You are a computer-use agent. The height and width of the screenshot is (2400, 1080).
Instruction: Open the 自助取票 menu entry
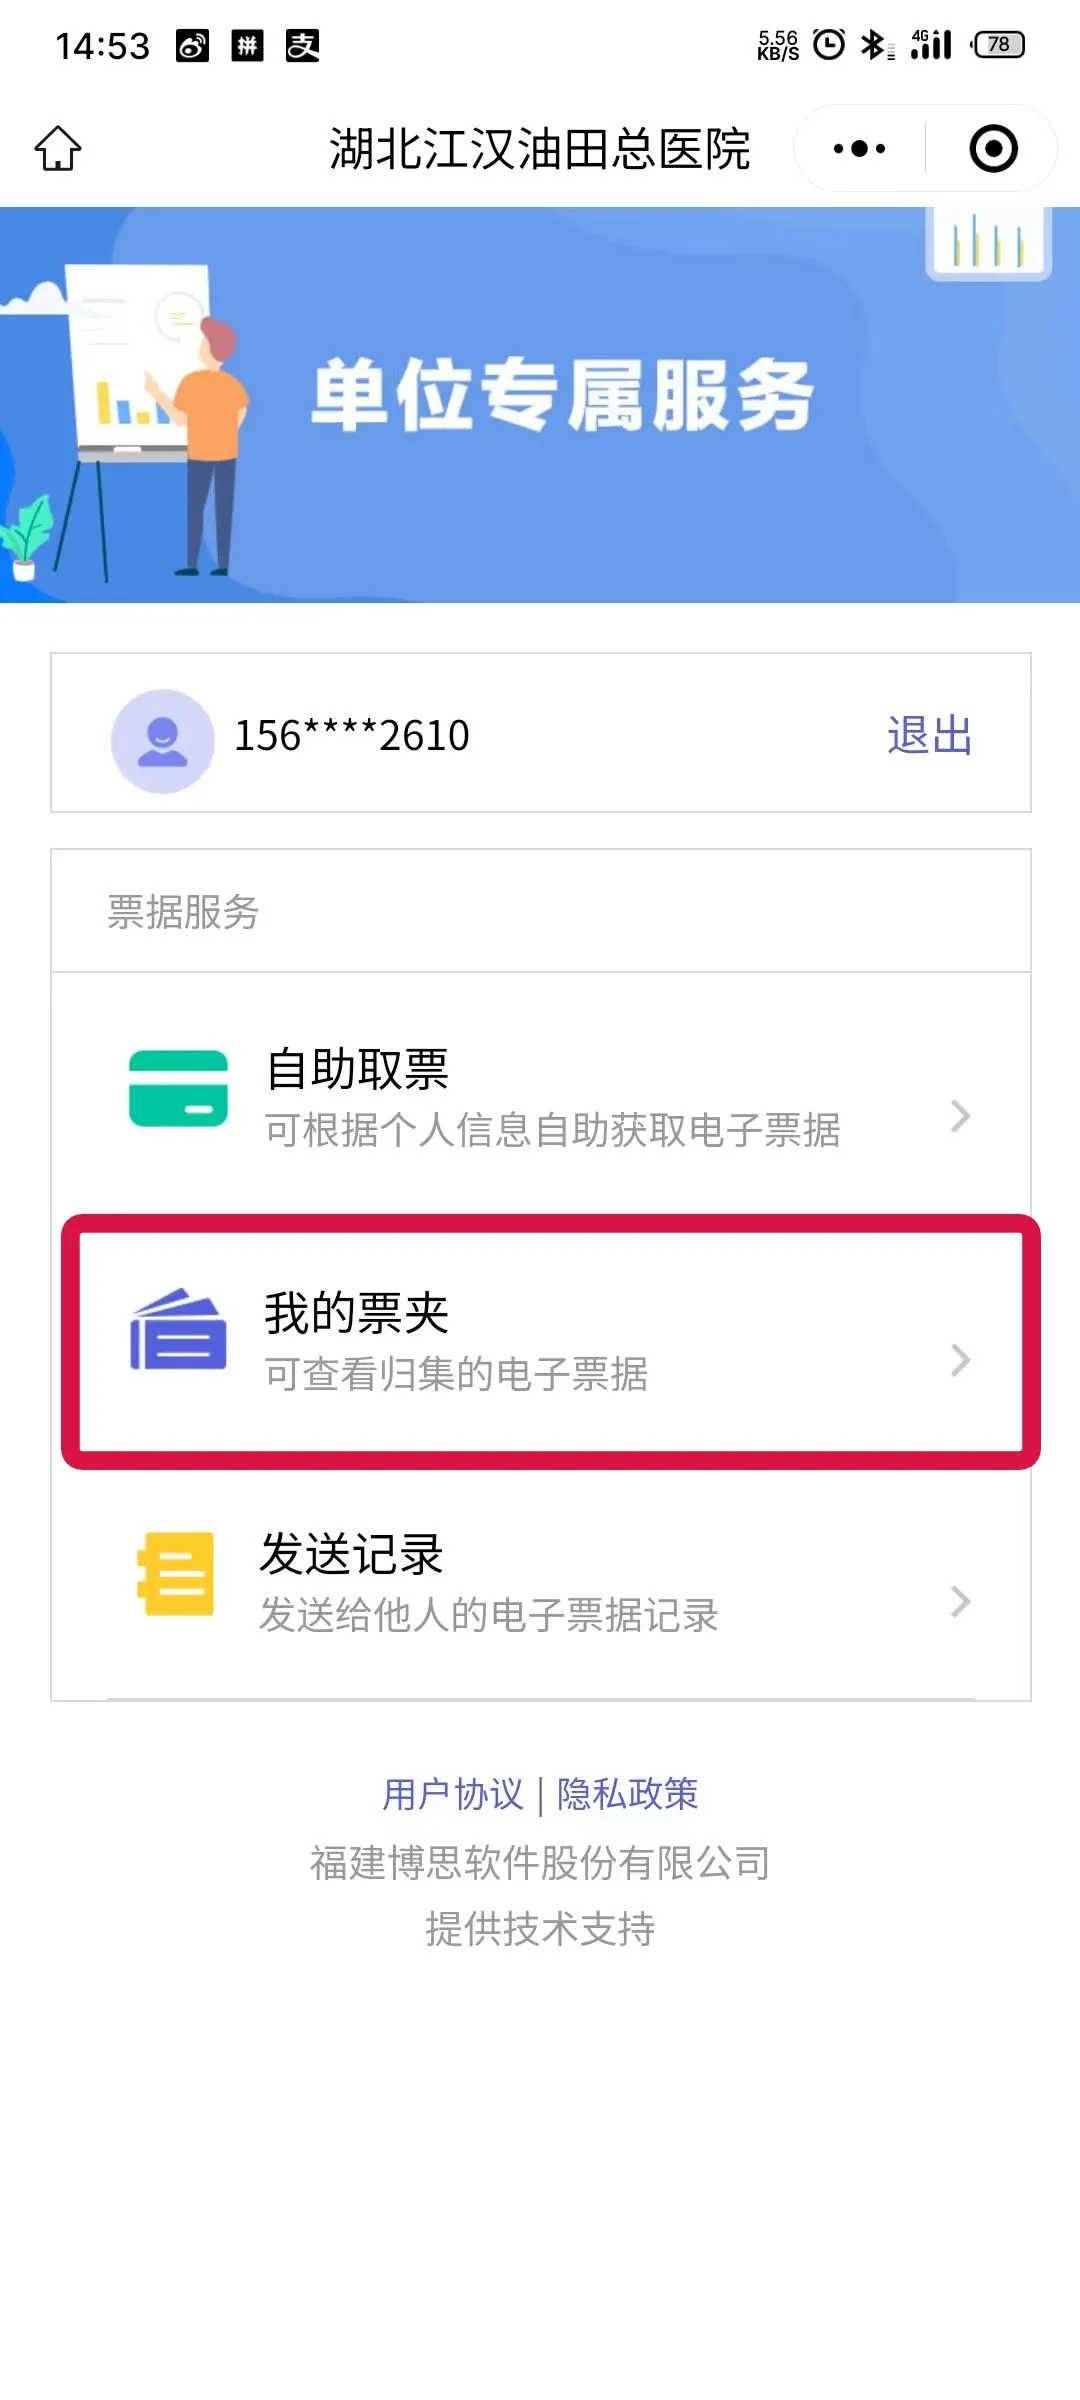pyautogui.click(x=550, y=1096)
